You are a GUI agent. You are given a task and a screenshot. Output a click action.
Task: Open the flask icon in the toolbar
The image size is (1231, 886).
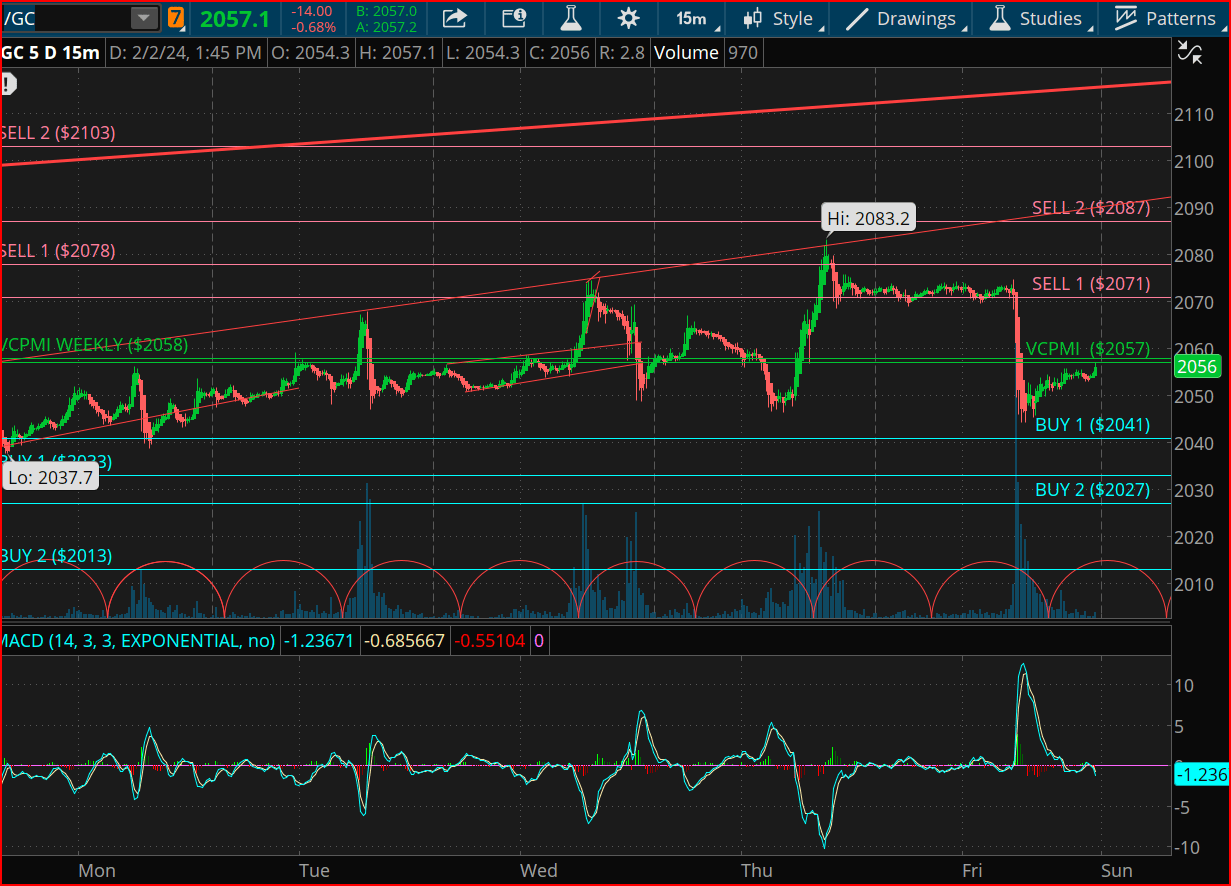[x=571, y=18]
